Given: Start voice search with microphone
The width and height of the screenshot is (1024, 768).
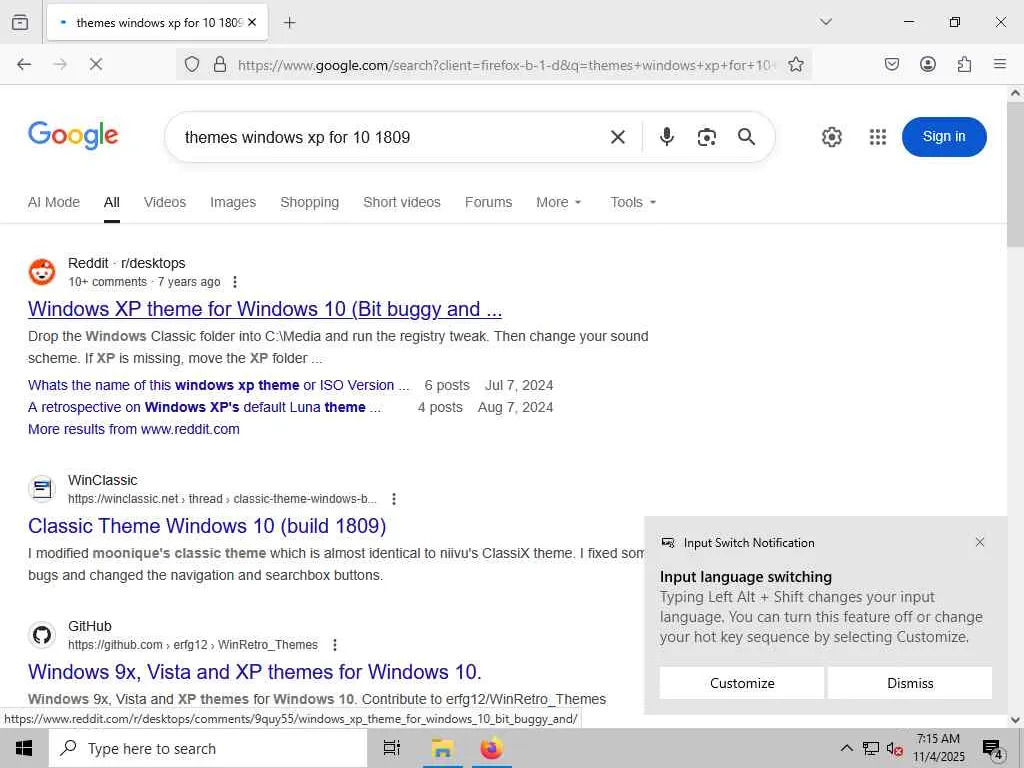Looking at the screenshot, I should 667,136.
